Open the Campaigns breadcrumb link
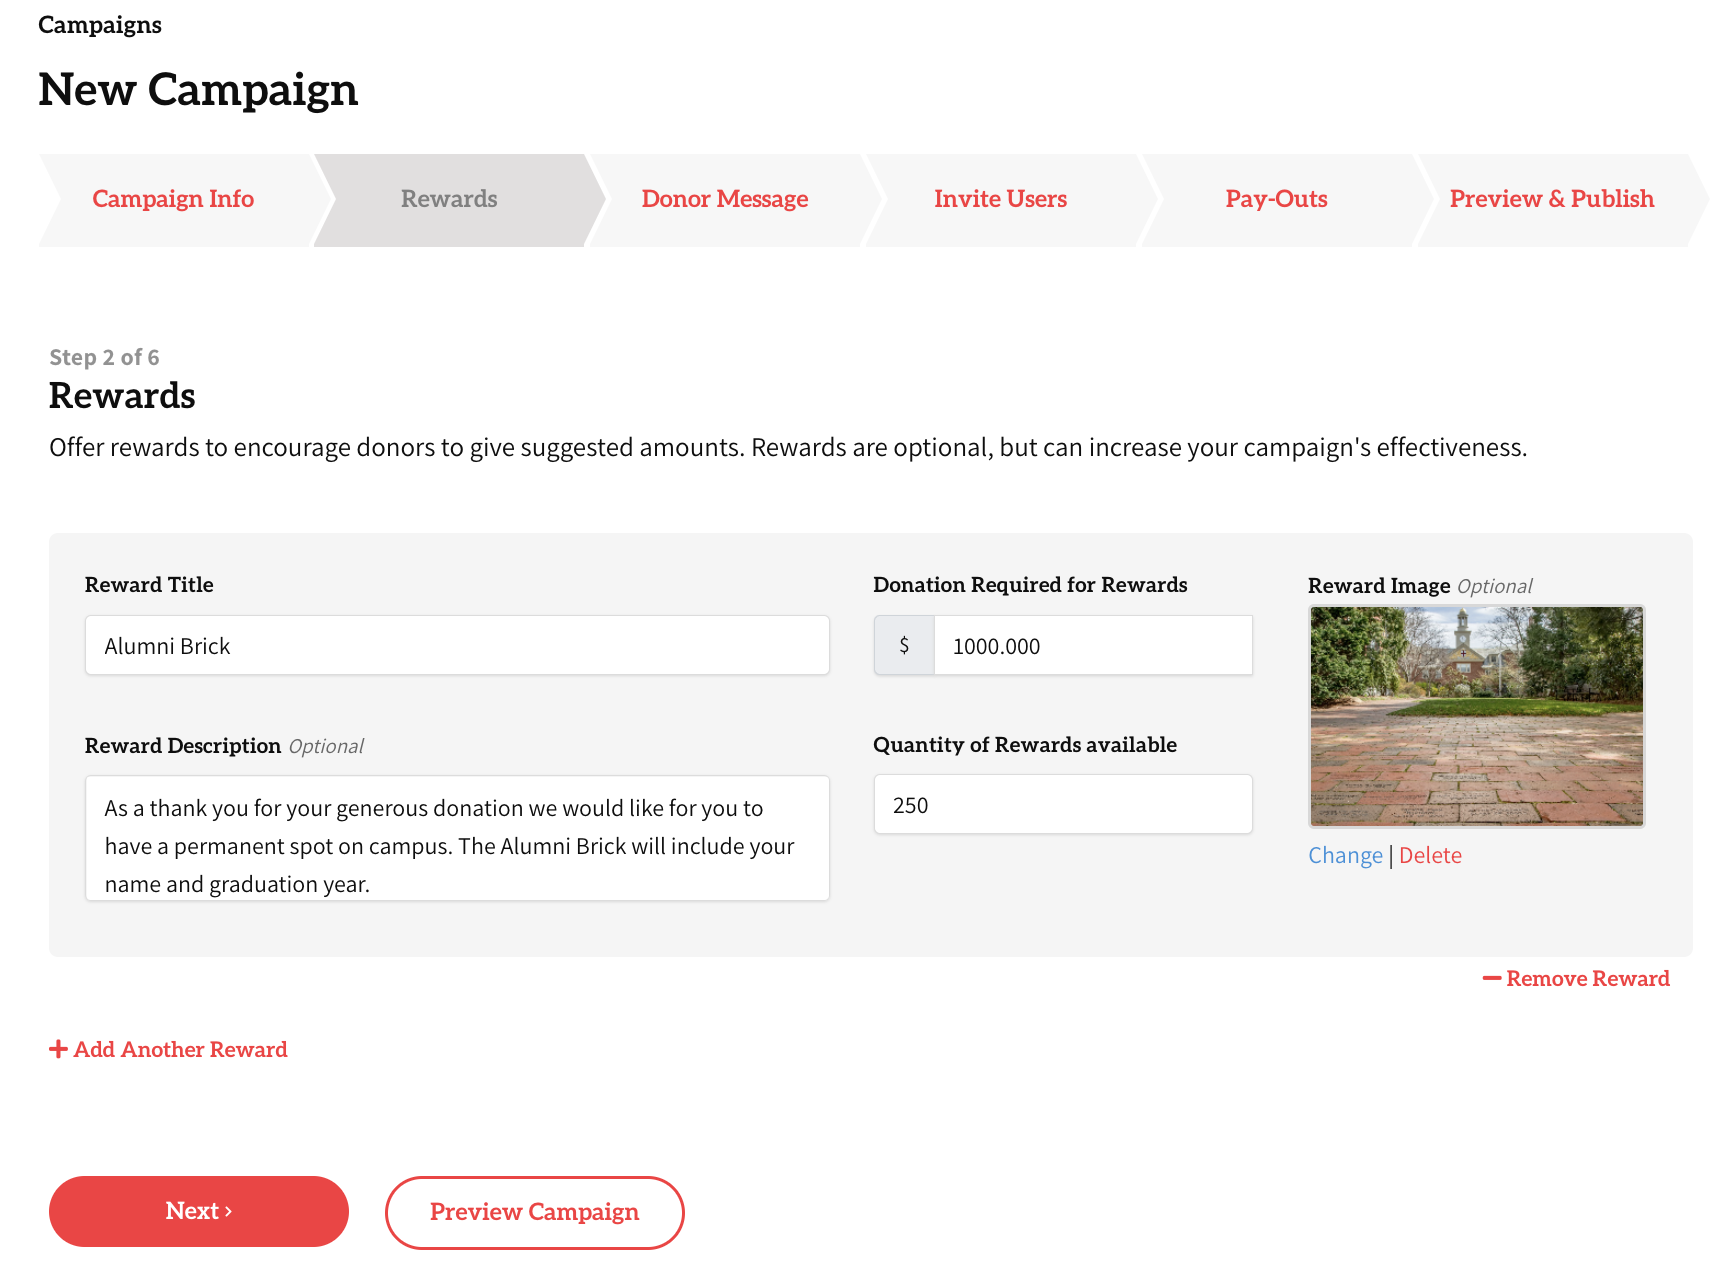 click(x=100, y=25)
